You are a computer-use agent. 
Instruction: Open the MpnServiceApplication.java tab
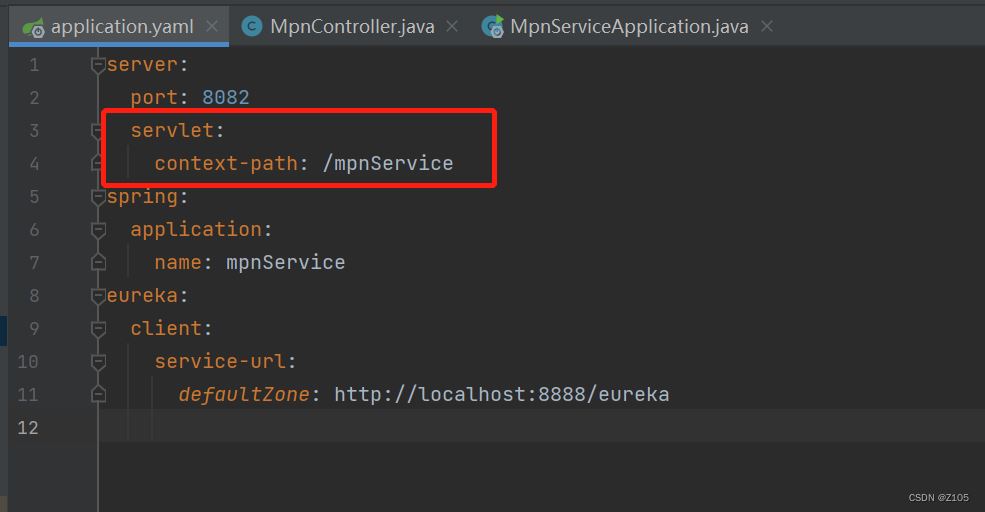629,26
